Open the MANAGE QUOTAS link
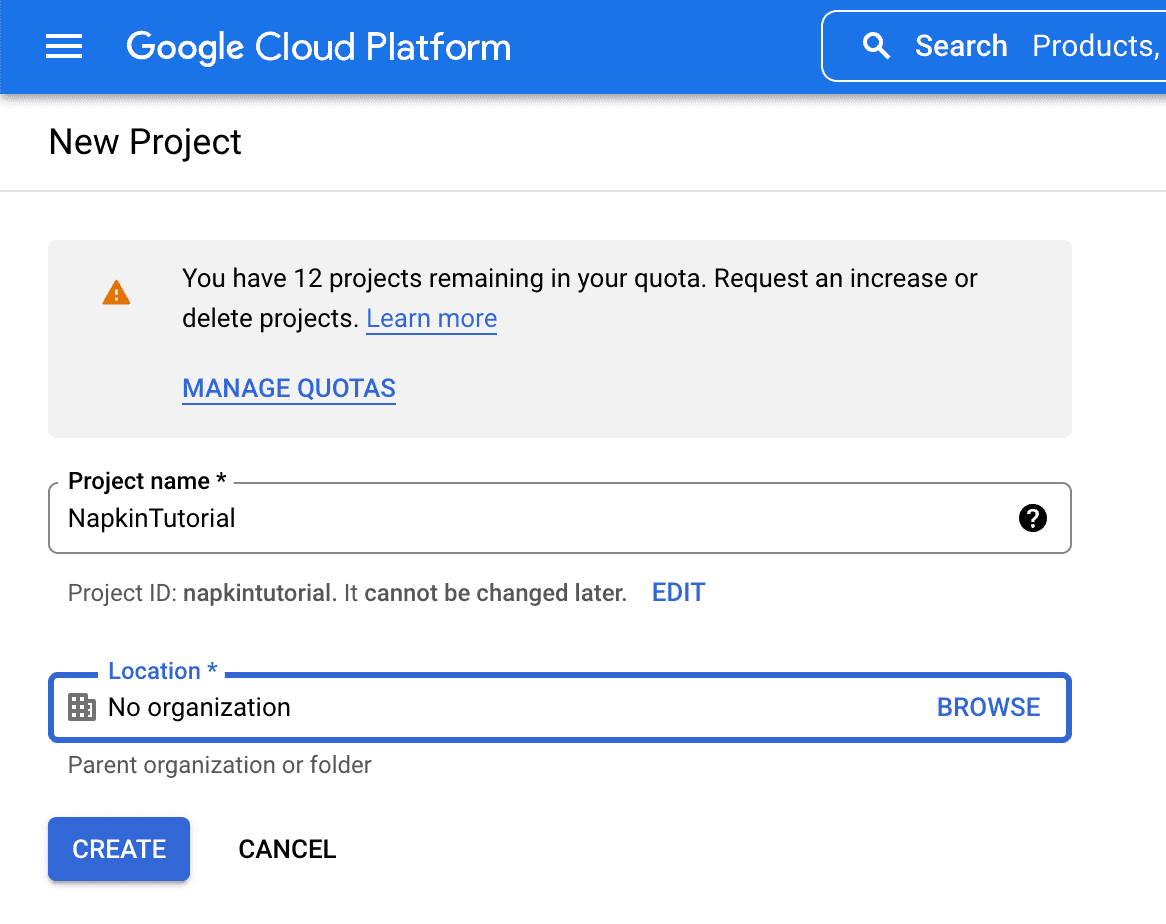Screen dimensions: 1166x924 [x=289, y=388]
